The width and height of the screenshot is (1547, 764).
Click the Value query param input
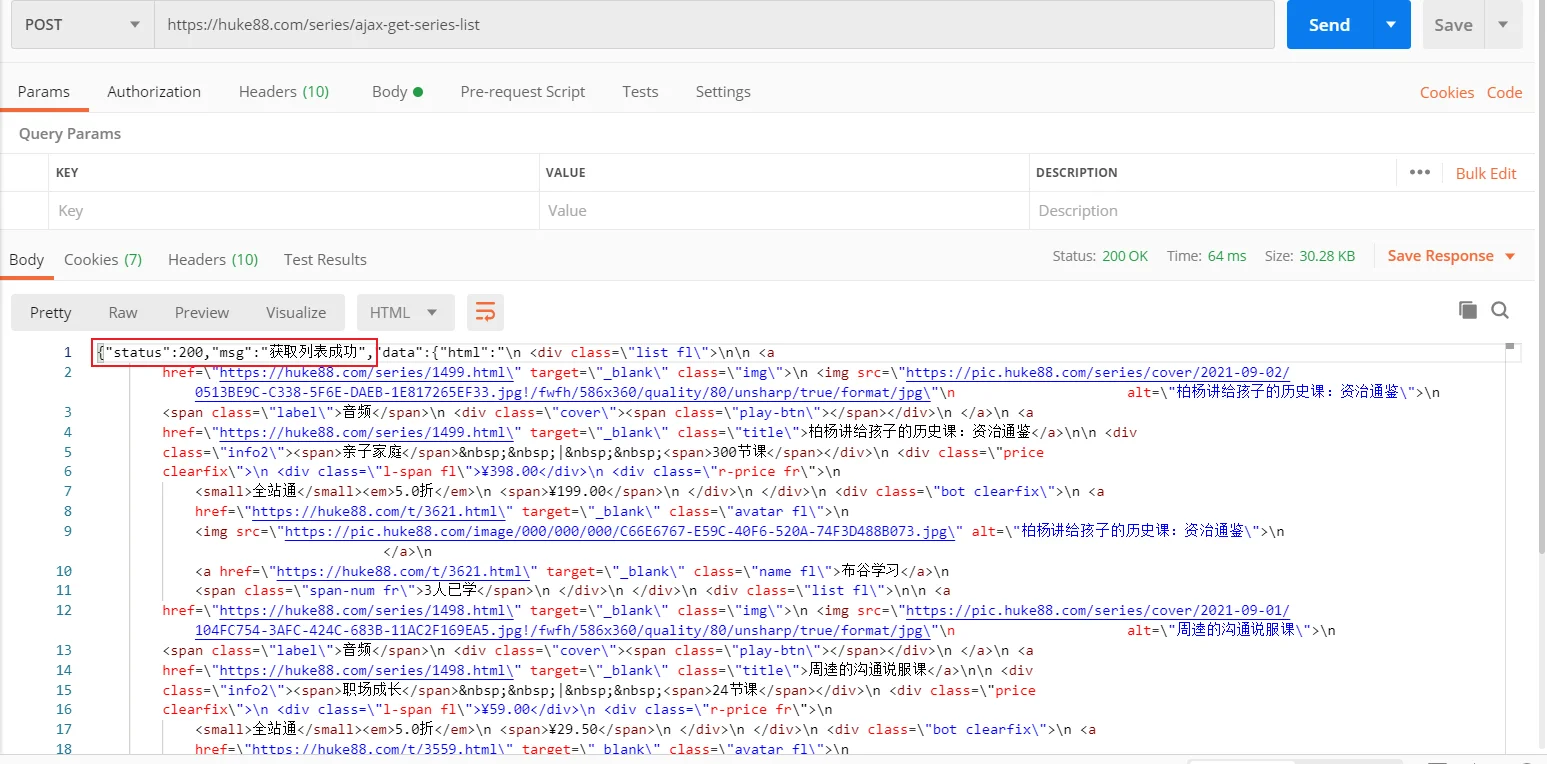coord(784,210)
